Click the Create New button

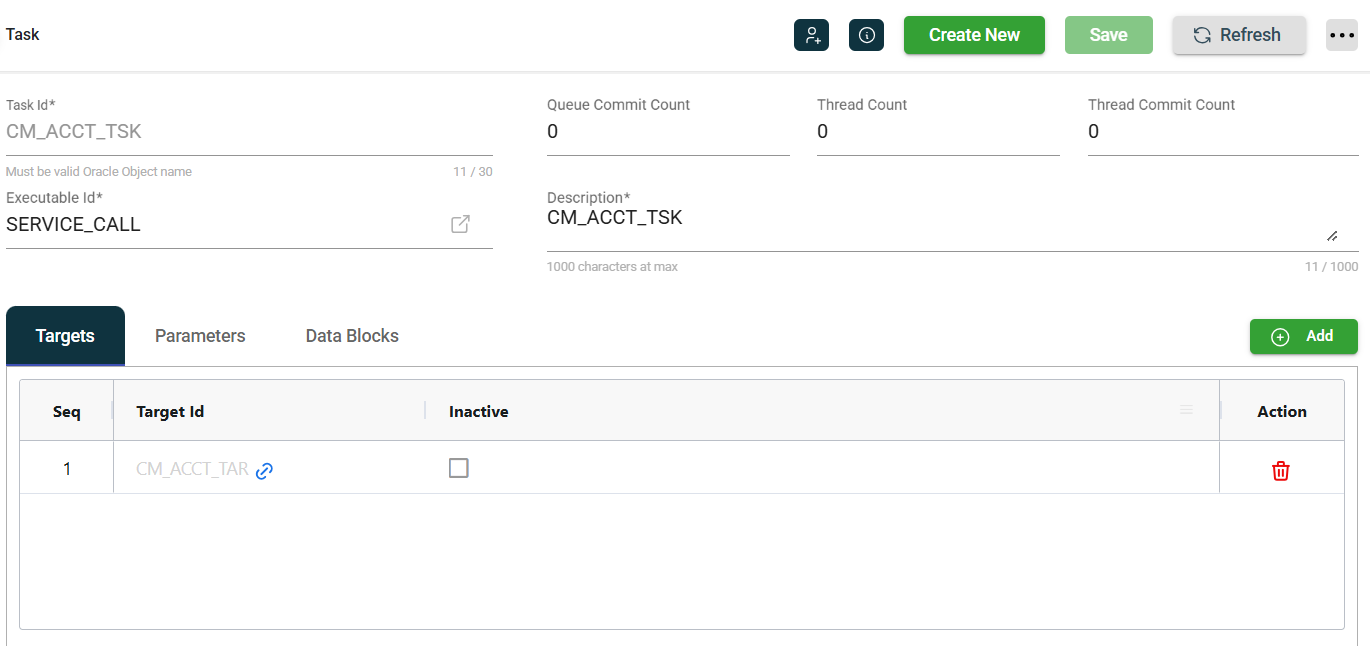pos(974,35)
